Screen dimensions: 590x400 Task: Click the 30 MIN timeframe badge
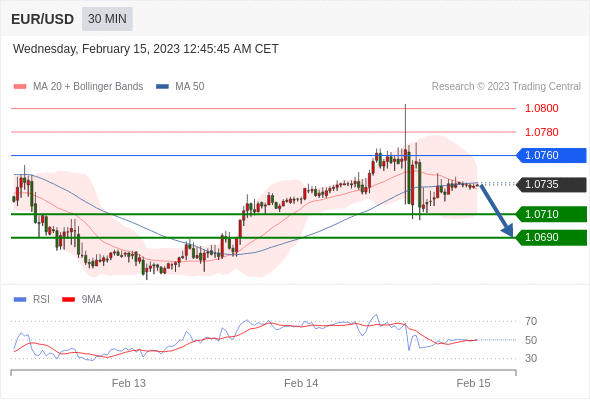pos(107,19)
